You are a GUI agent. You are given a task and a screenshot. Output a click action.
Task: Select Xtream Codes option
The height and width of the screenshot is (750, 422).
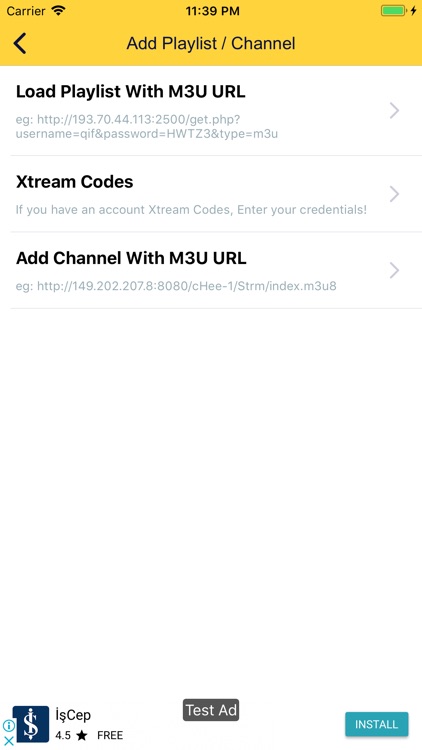click(x=211, y=194)
